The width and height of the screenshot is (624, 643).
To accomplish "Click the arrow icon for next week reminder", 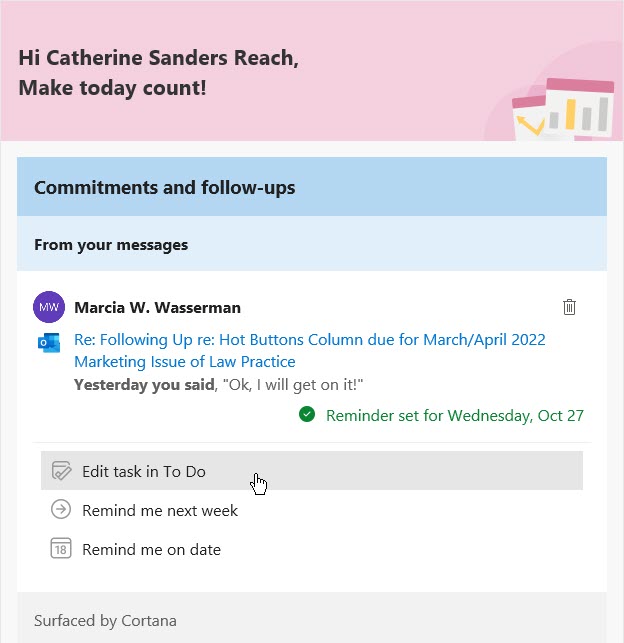I will click(61, 510).
